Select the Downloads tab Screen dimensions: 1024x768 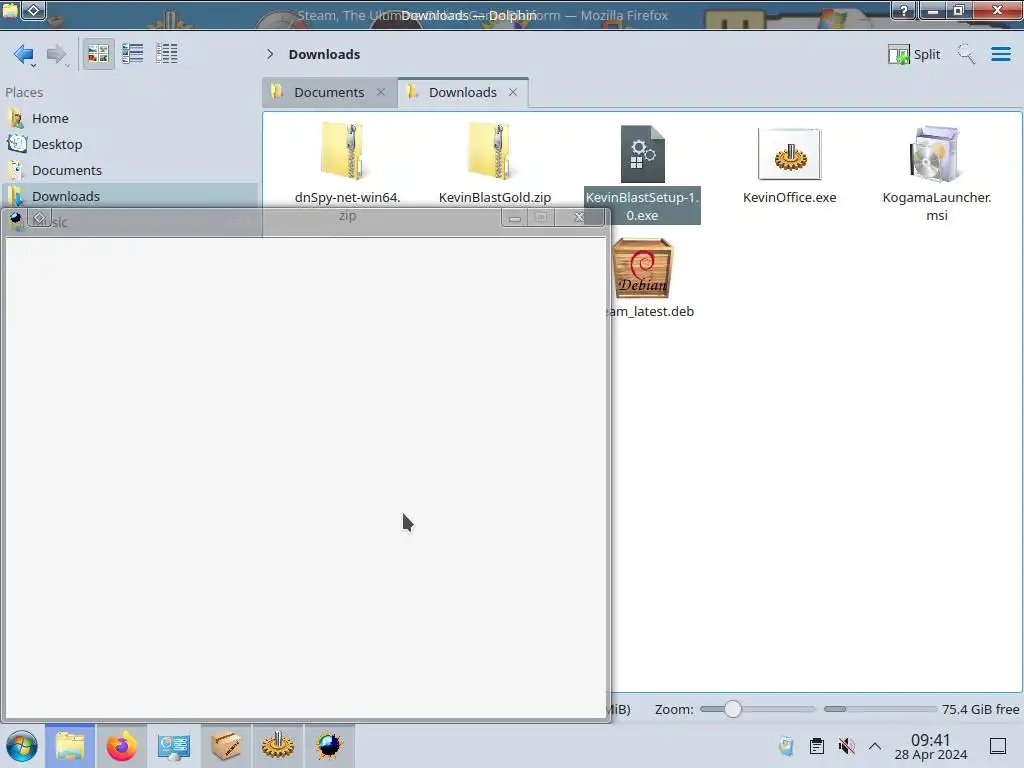[463, 92]
